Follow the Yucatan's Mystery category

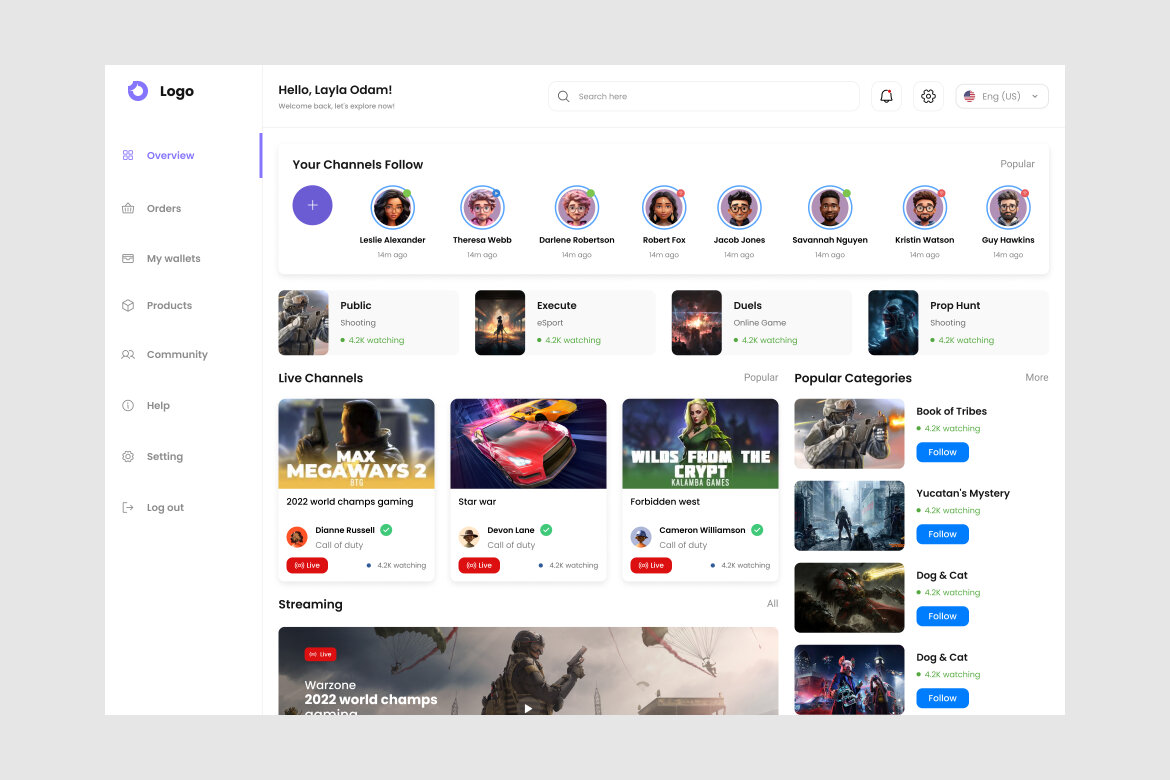click(x=942, y=534)
